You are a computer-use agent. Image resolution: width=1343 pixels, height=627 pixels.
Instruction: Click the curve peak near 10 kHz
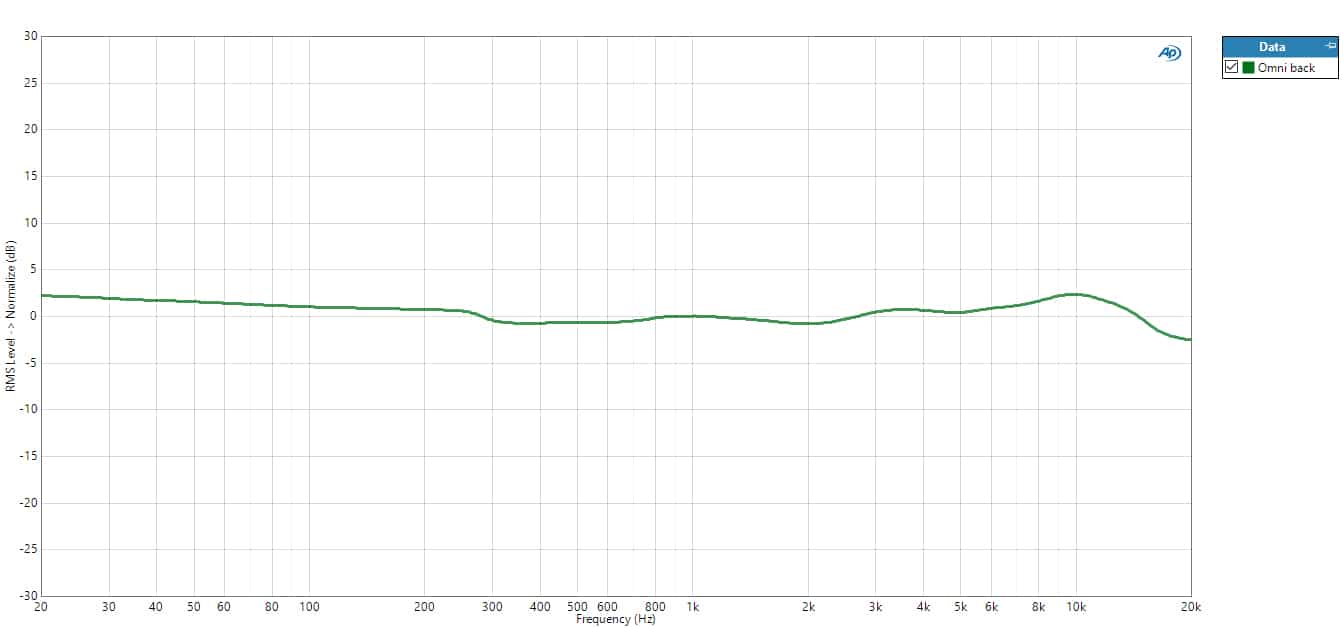(1074, 294)
